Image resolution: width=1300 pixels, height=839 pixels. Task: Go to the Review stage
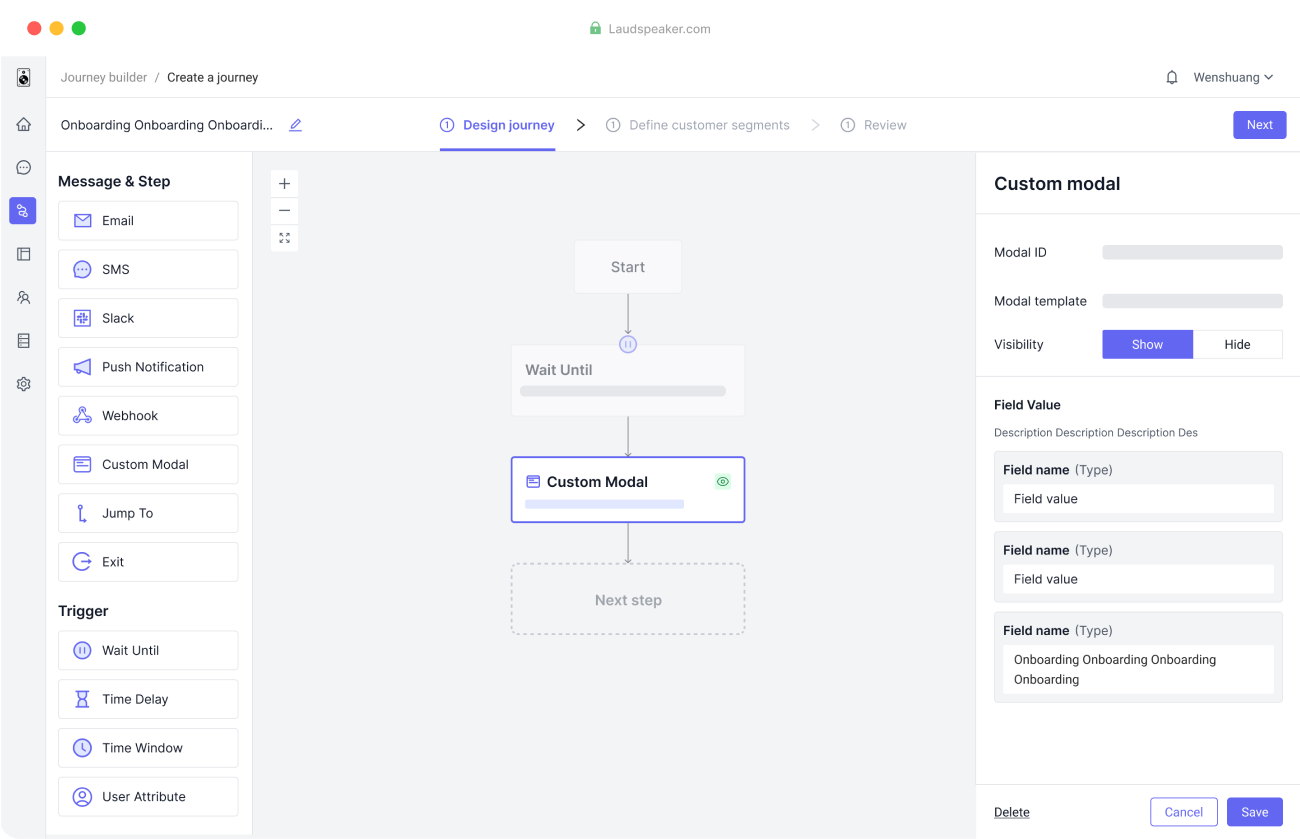pyautogui.click(x=873, y=124)
